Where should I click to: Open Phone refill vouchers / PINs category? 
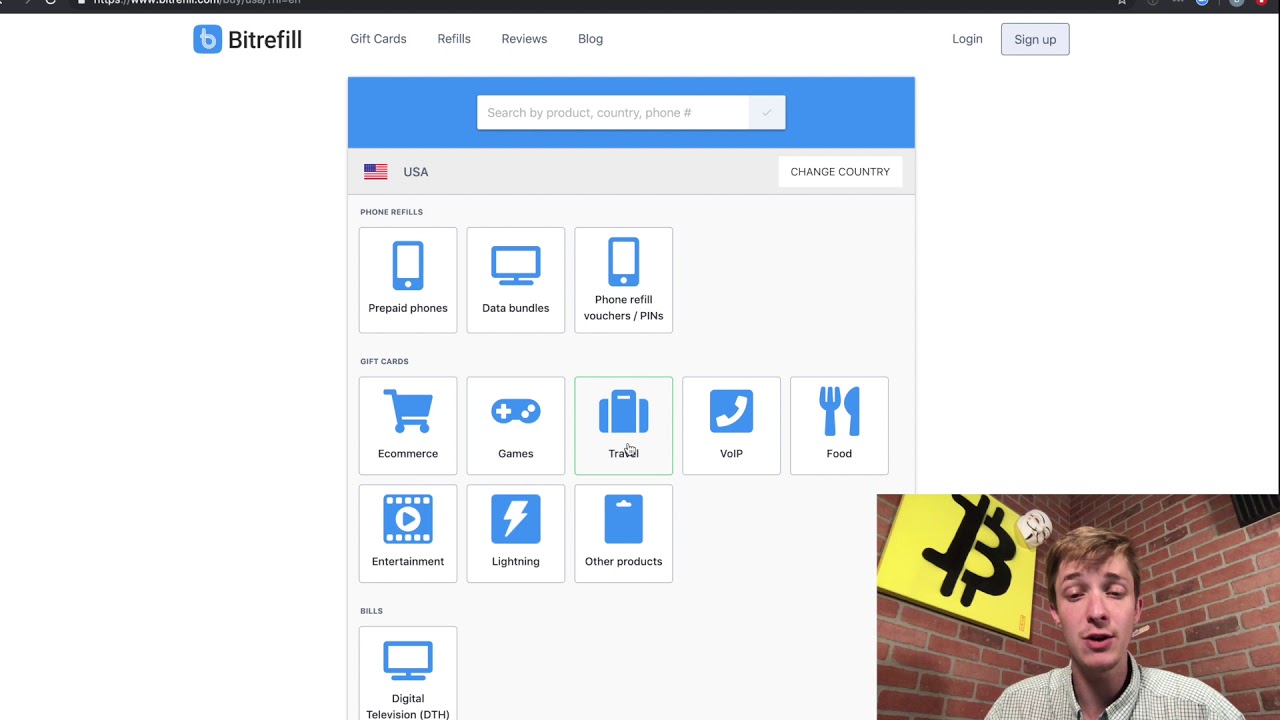tap(623, 280)
